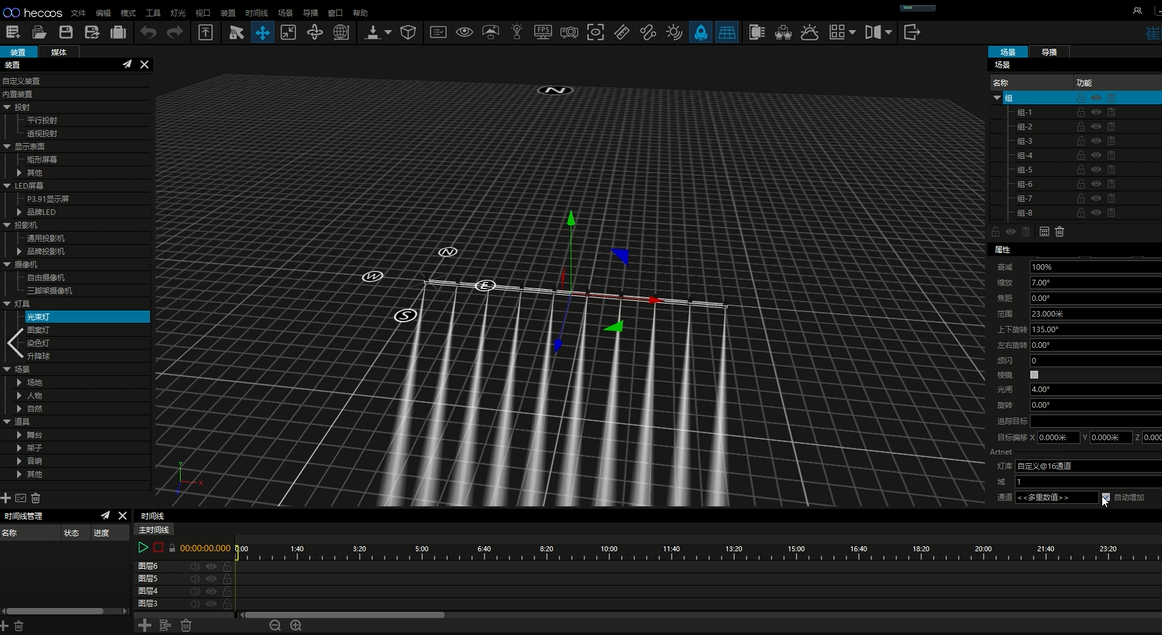
Task: Zoom in the timeline
Action: [296, 625]
